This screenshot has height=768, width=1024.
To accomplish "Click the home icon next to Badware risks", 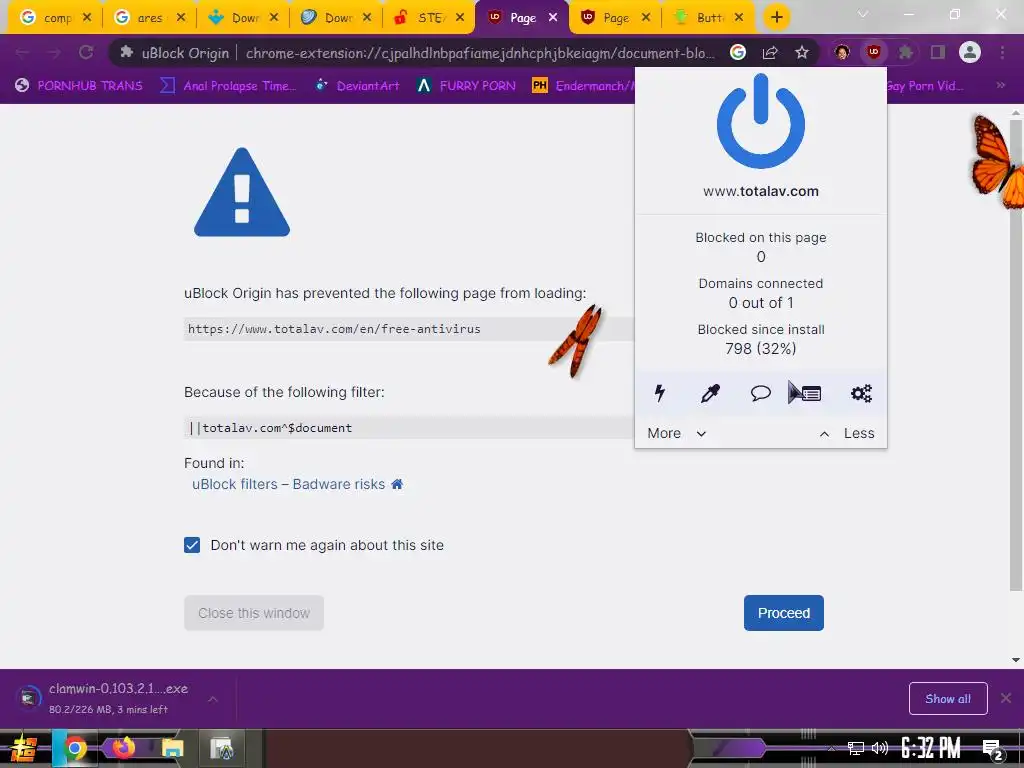I will click(397, 484).
